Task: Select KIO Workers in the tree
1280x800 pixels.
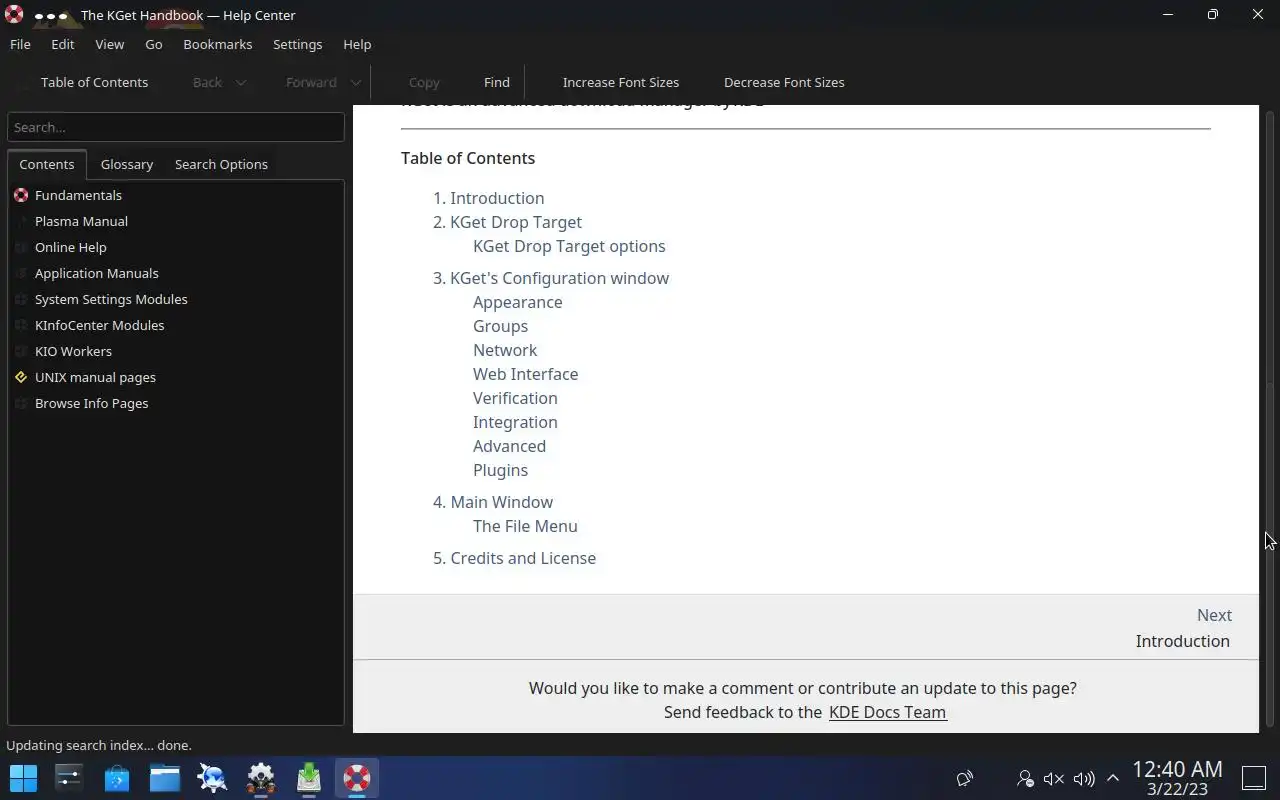Action: (x=73, y=351)
